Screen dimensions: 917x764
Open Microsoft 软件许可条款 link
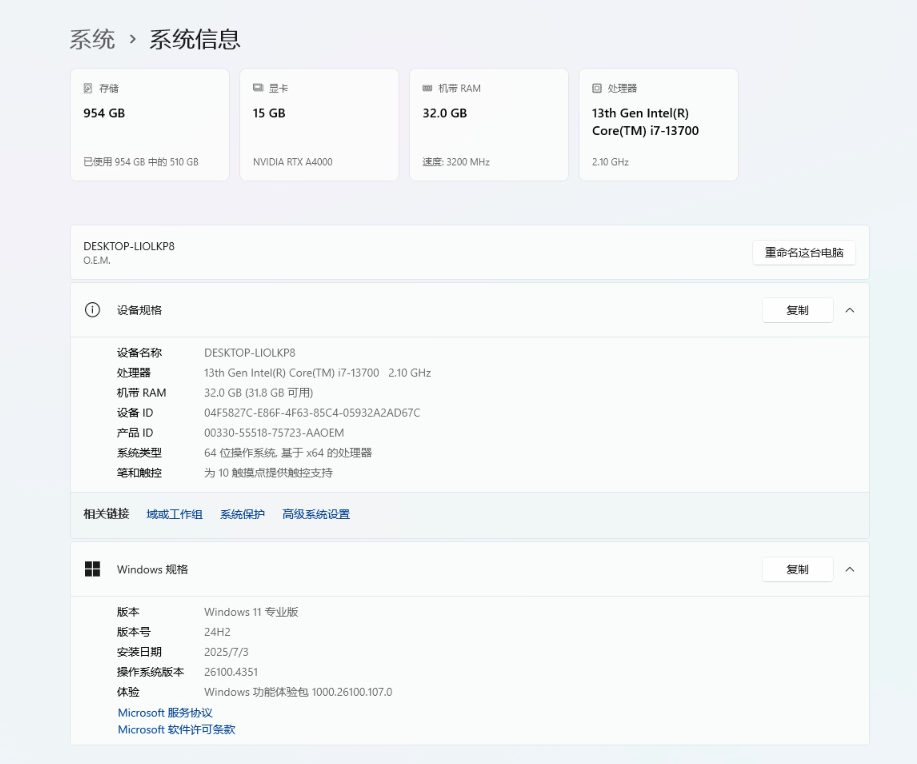[177, 729]
